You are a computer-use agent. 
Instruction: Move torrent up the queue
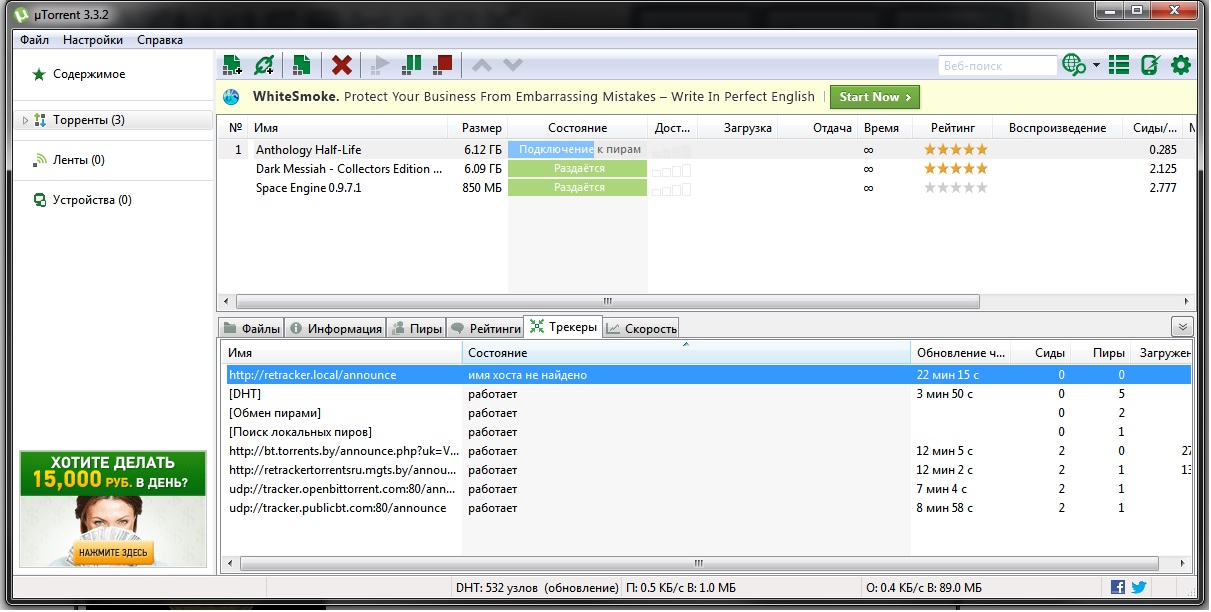pyautogui.click(x=481, y=65)
